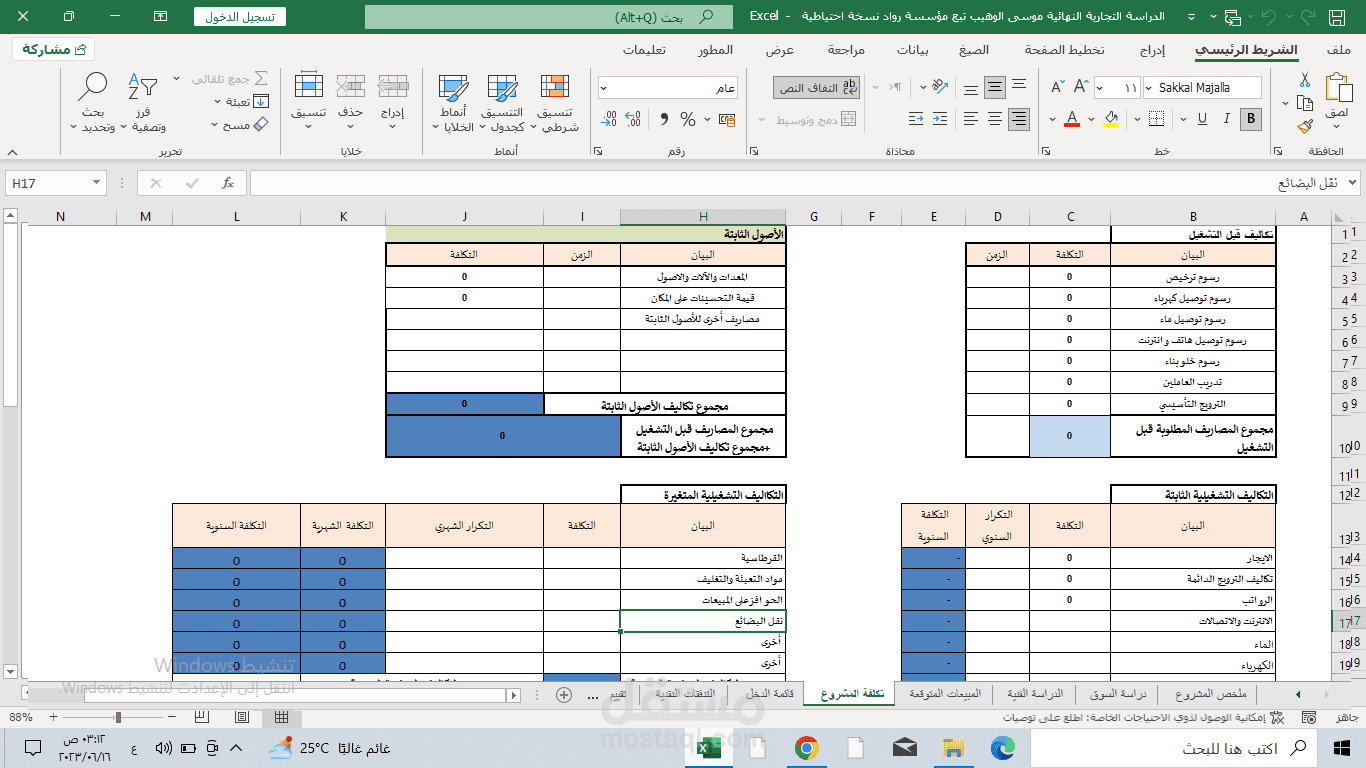The height and width of the screenshot is (768, 1366).
Task: Toggle middle vertical alignment
Action: tap(994, 88)
